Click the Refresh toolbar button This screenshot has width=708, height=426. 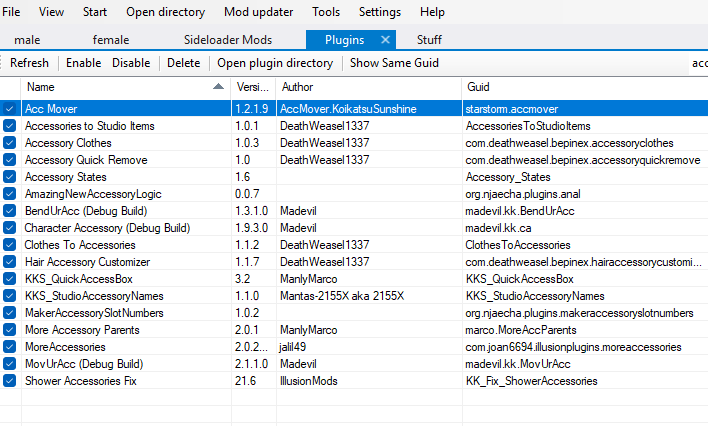point(29,63)
